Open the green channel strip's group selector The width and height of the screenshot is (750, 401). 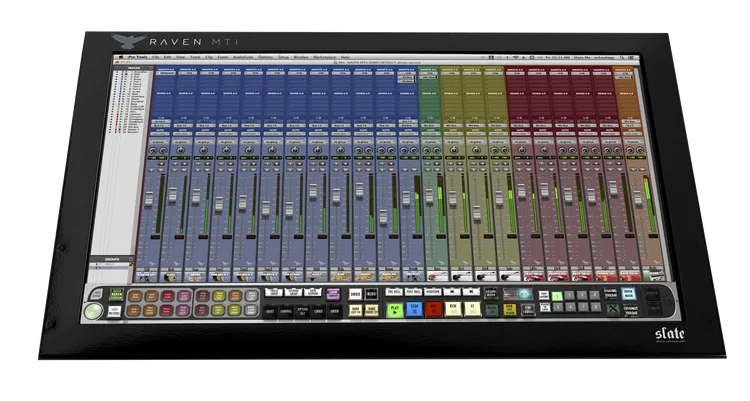tap(431, 142)
